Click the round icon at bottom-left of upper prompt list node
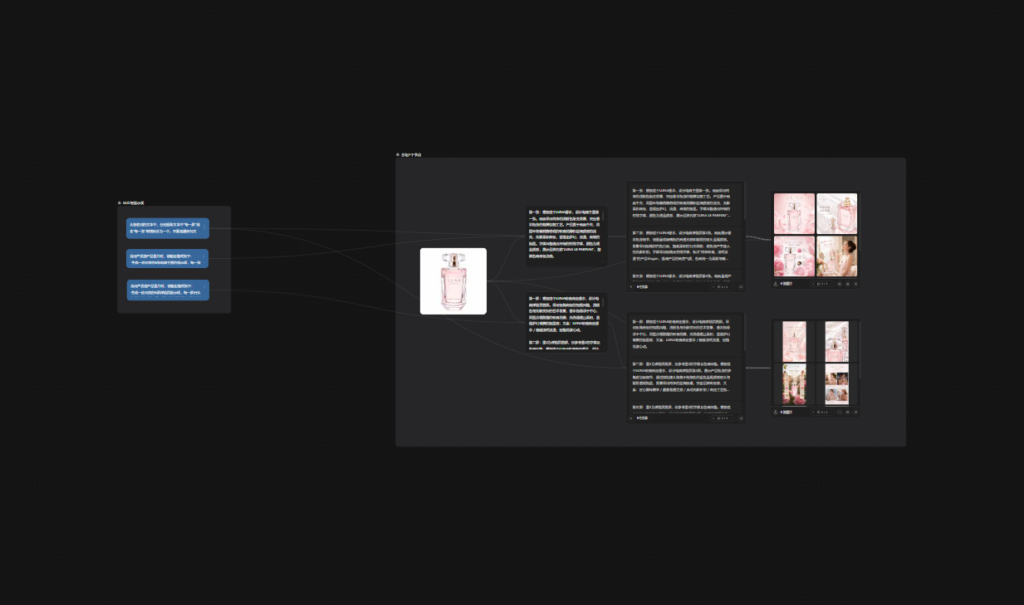1024x605 pixels. (631, 287)
